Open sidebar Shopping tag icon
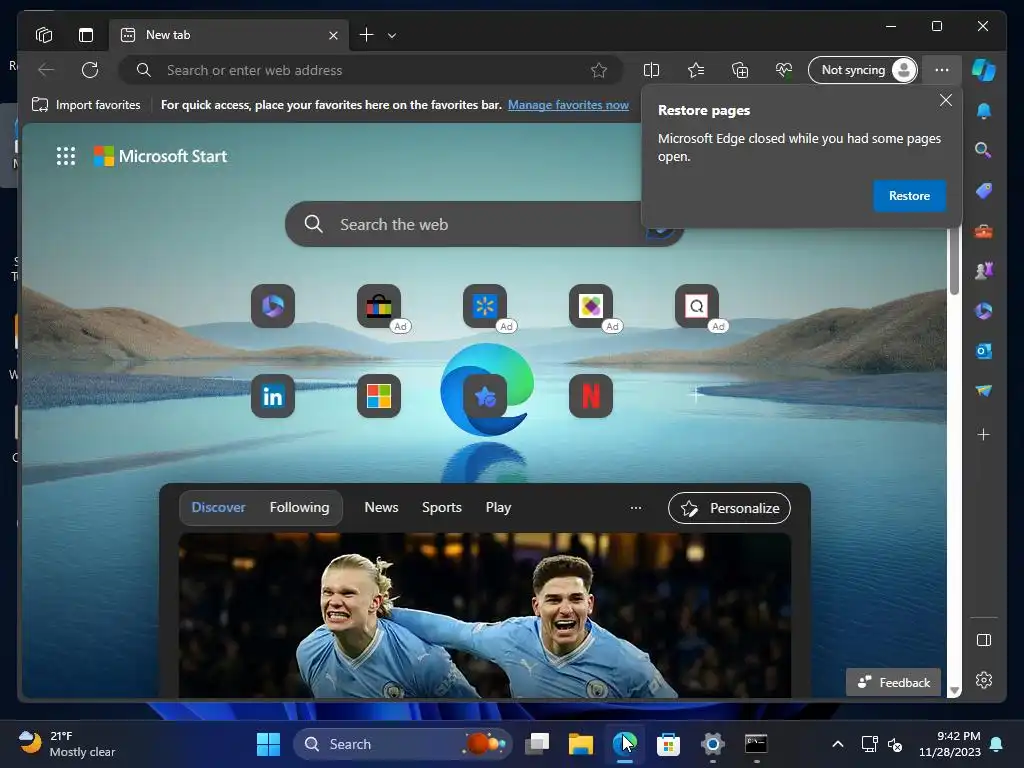The height and width of the screenshot is (768, 1024). pos(984,191)
